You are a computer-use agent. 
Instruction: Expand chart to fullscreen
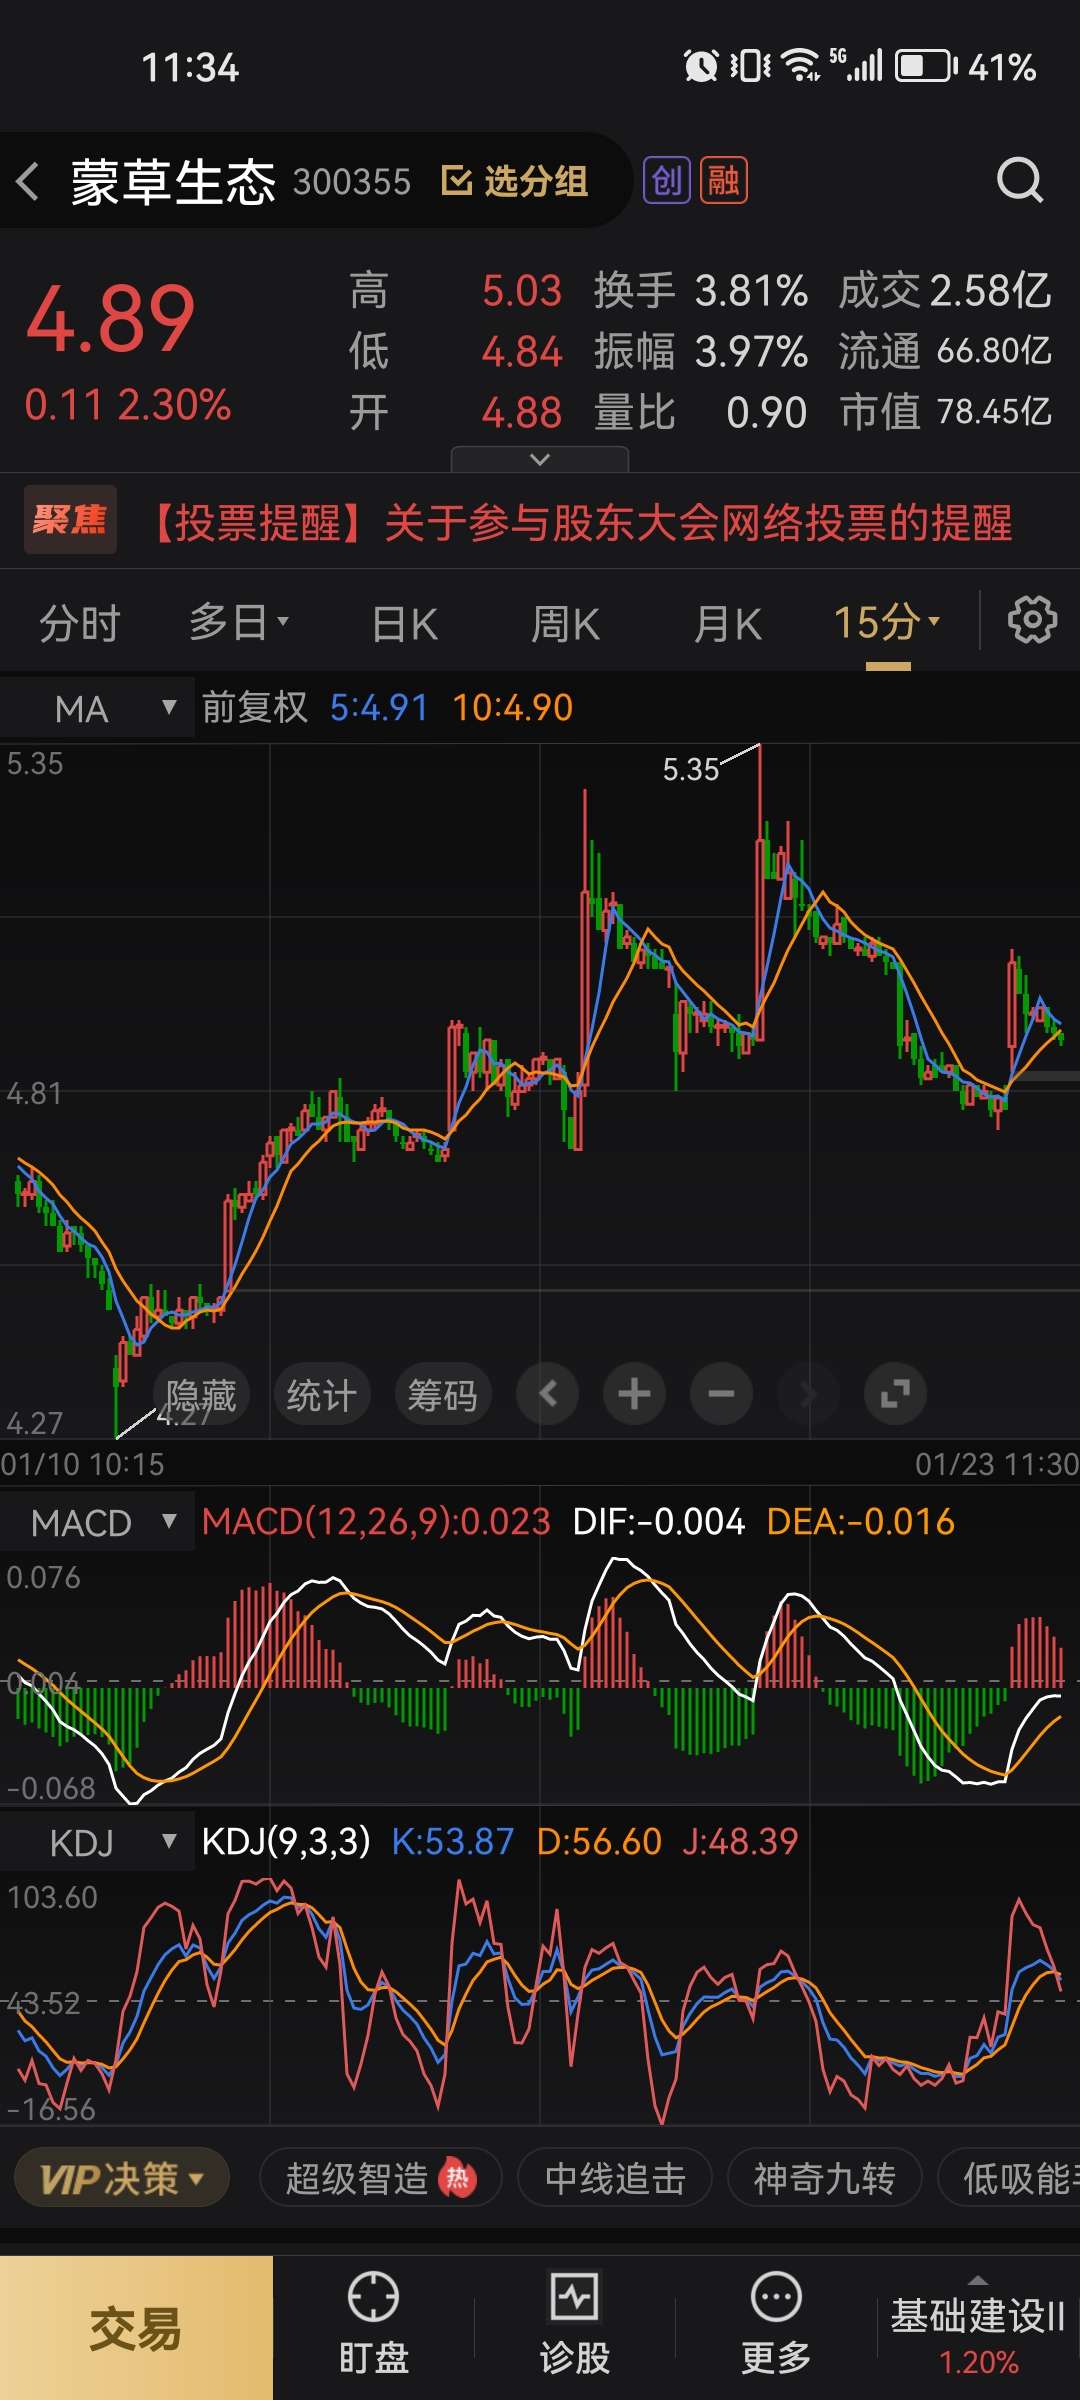pos(895,1393)
